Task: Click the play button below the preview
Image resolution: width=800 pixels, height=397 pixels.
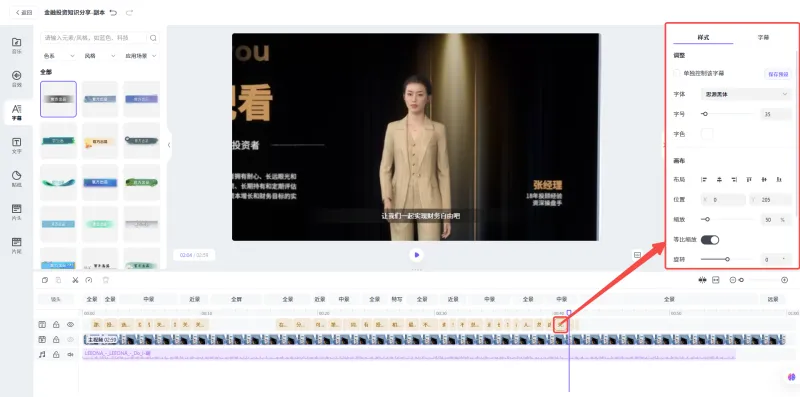Action: [416, 255]
